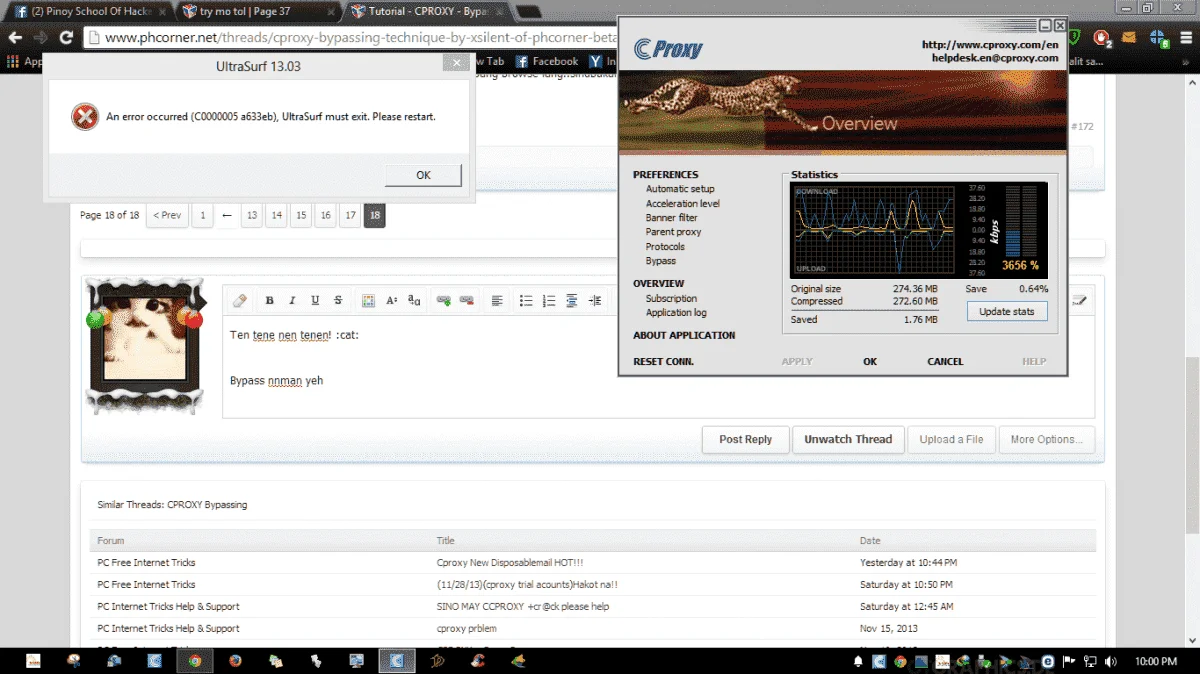Open Banner filter in CProxy preferences
This screenshot has width=1200, height=674.
click(x=671, y=217)
